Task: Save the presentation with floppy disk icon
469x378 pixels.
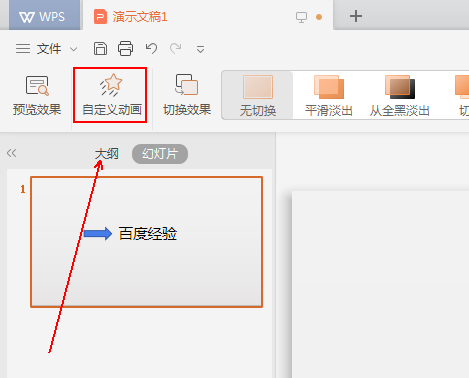Action: point(100,49)
